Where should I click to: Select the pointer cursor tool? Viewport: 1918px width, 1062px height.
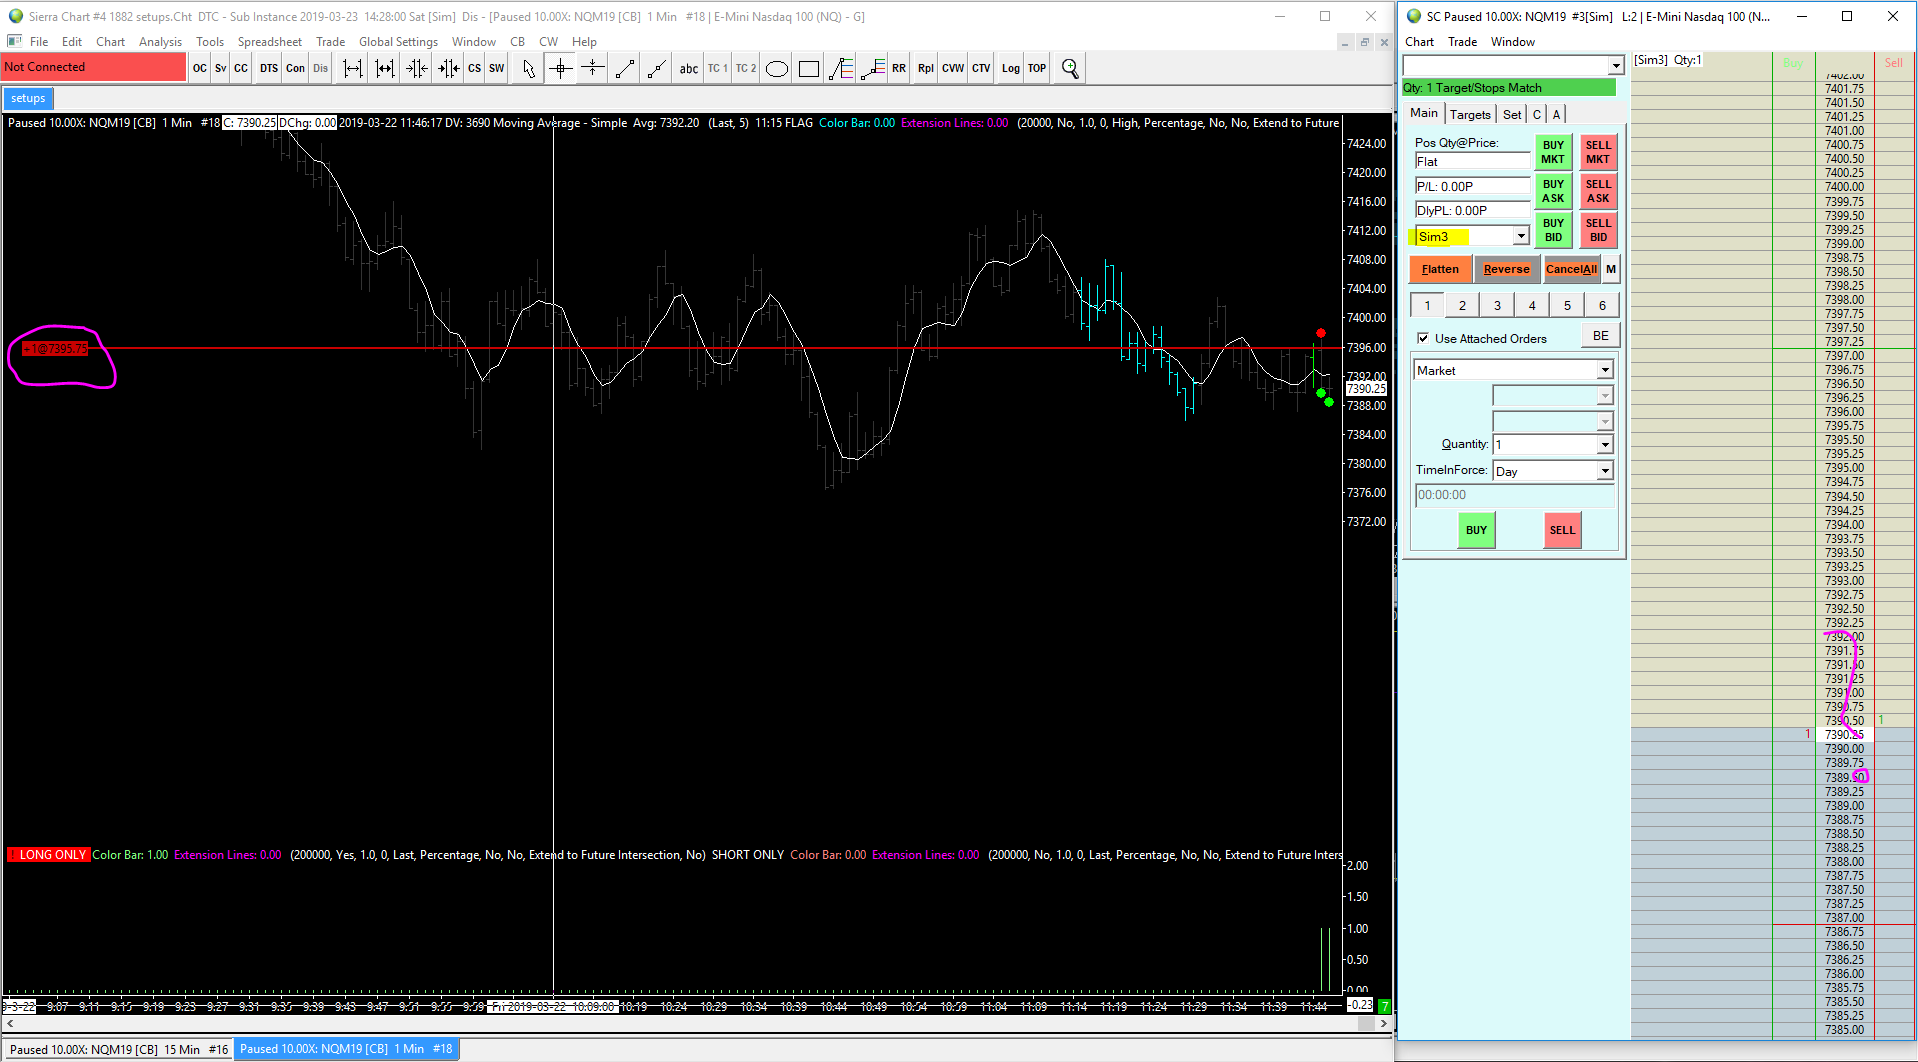tap(529, 68)
